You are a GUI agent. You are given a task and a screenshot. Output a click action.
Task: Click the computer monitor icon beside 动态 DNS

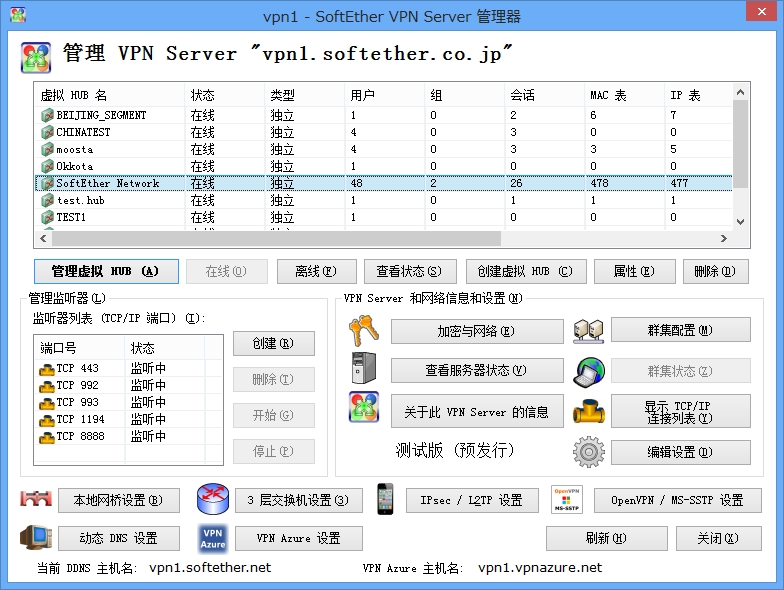[x=36, y=538]
